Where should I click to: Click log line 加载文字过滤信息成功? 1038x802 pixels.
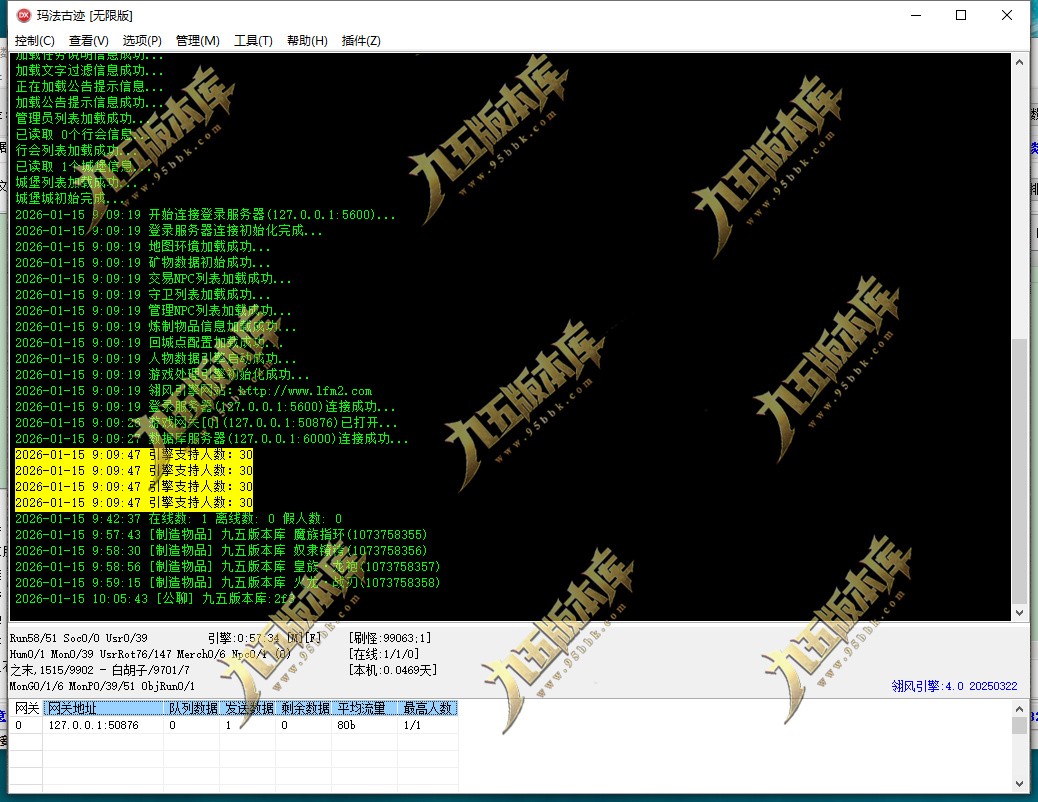89,70
